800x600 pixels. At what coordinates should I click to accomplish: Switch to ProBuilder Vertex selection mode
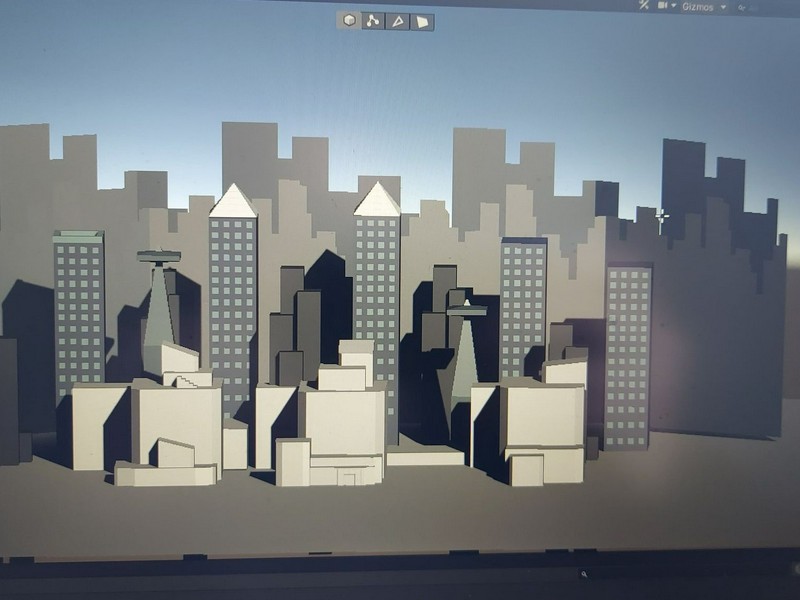pos(371,18)
